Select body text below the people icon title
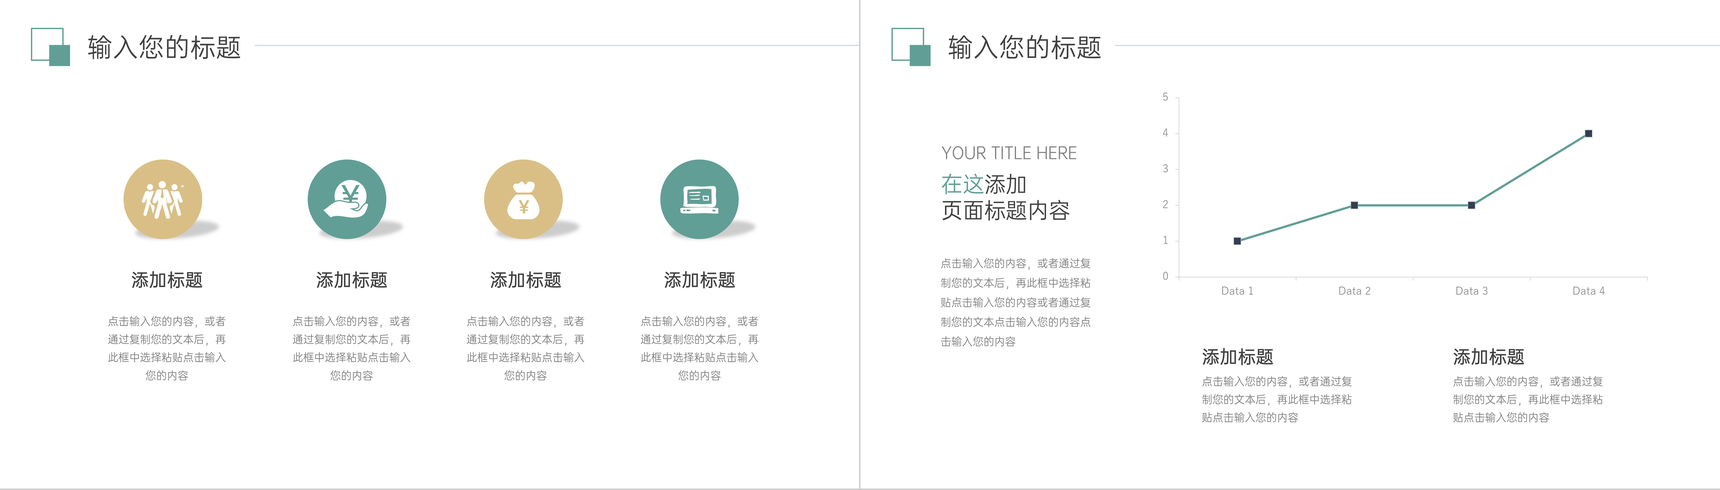Image resolution: width=1720 pixels, height=490 pixels. click(x=167, y=348)
